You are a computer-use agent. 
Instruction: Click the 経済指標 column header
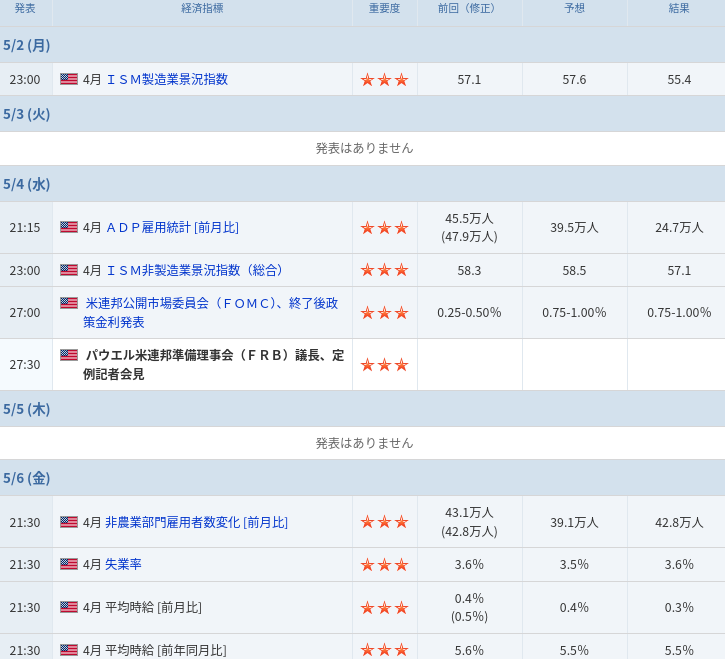click(x=202, y=8)
